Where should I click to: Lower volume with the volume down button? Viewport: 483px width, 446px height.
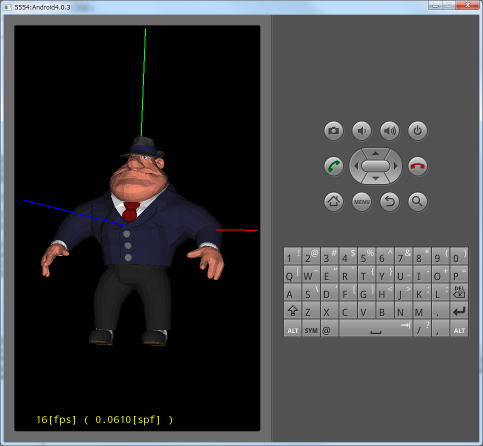coord(361,130)
